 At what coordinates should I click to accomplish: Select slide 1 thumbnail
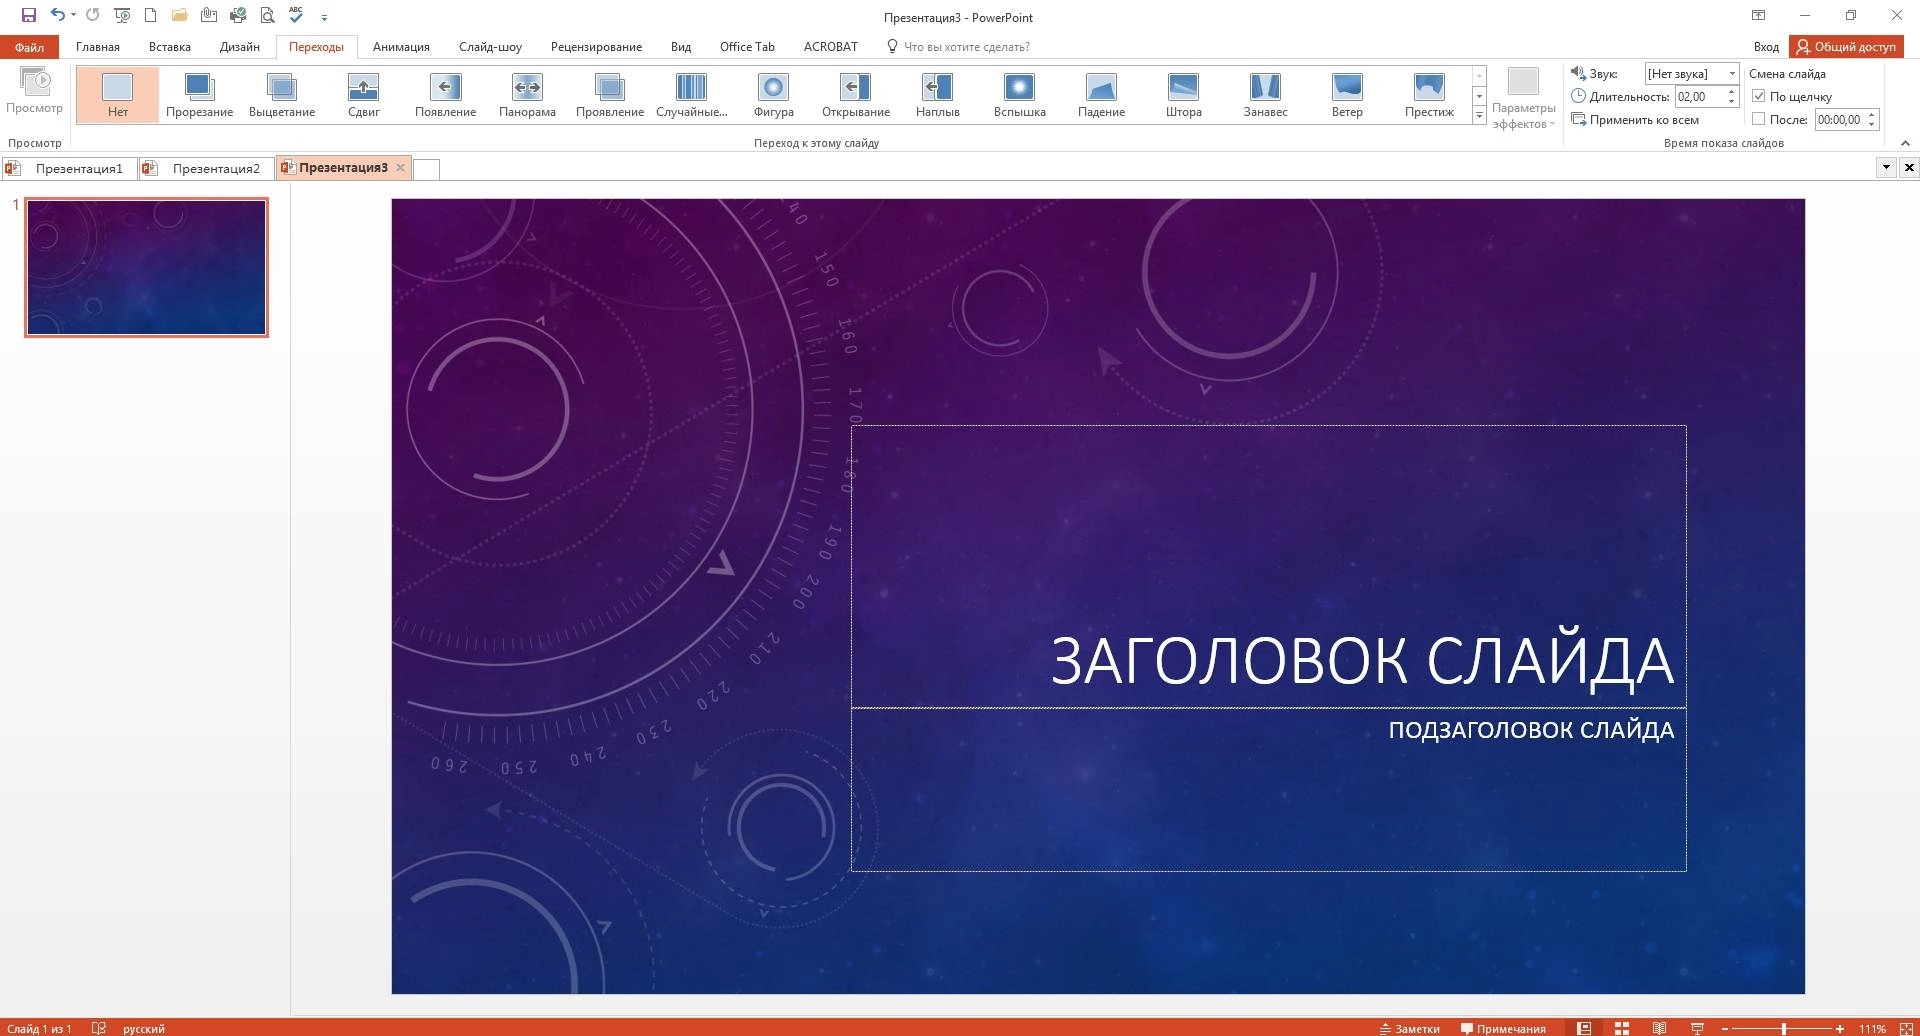[x=147, y=267]
